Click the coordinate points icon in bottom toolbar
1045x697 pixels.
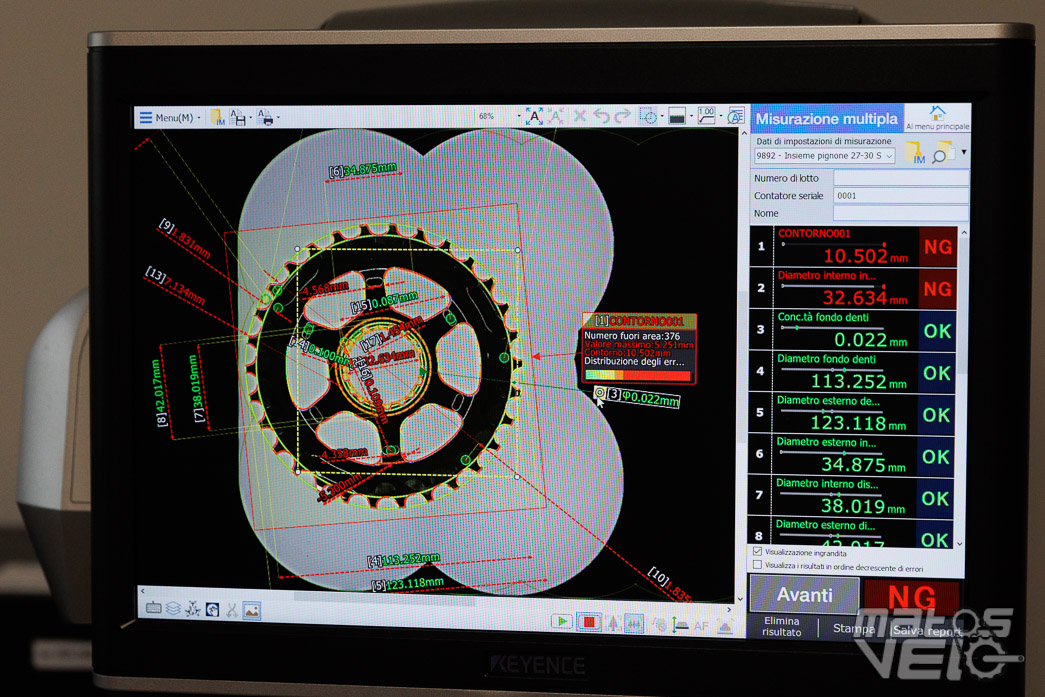pyautogui.click(x=193, y=608)
